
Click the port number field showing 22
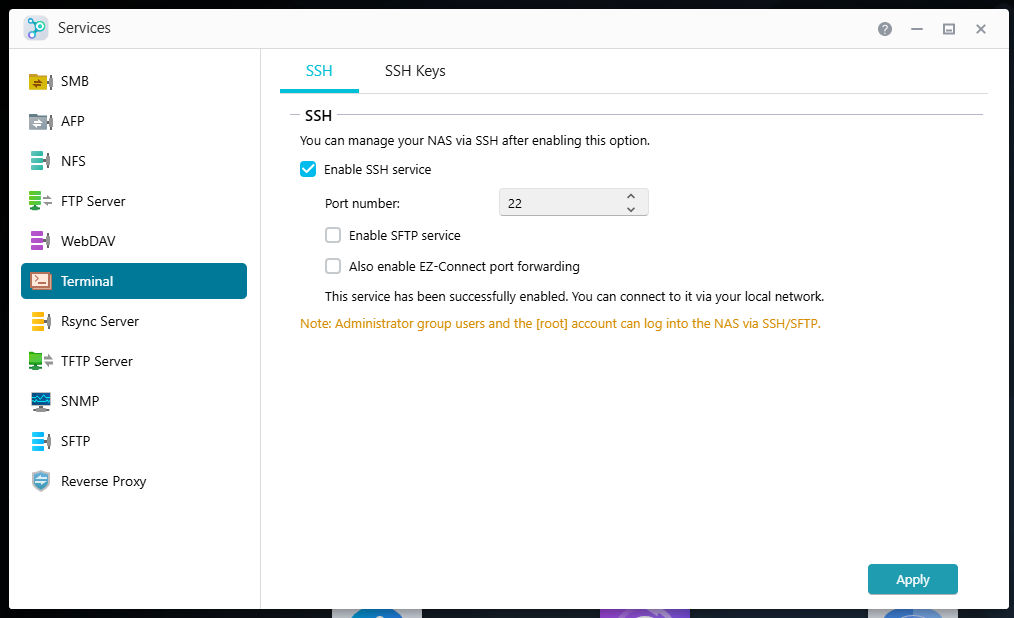coord(574,203)
